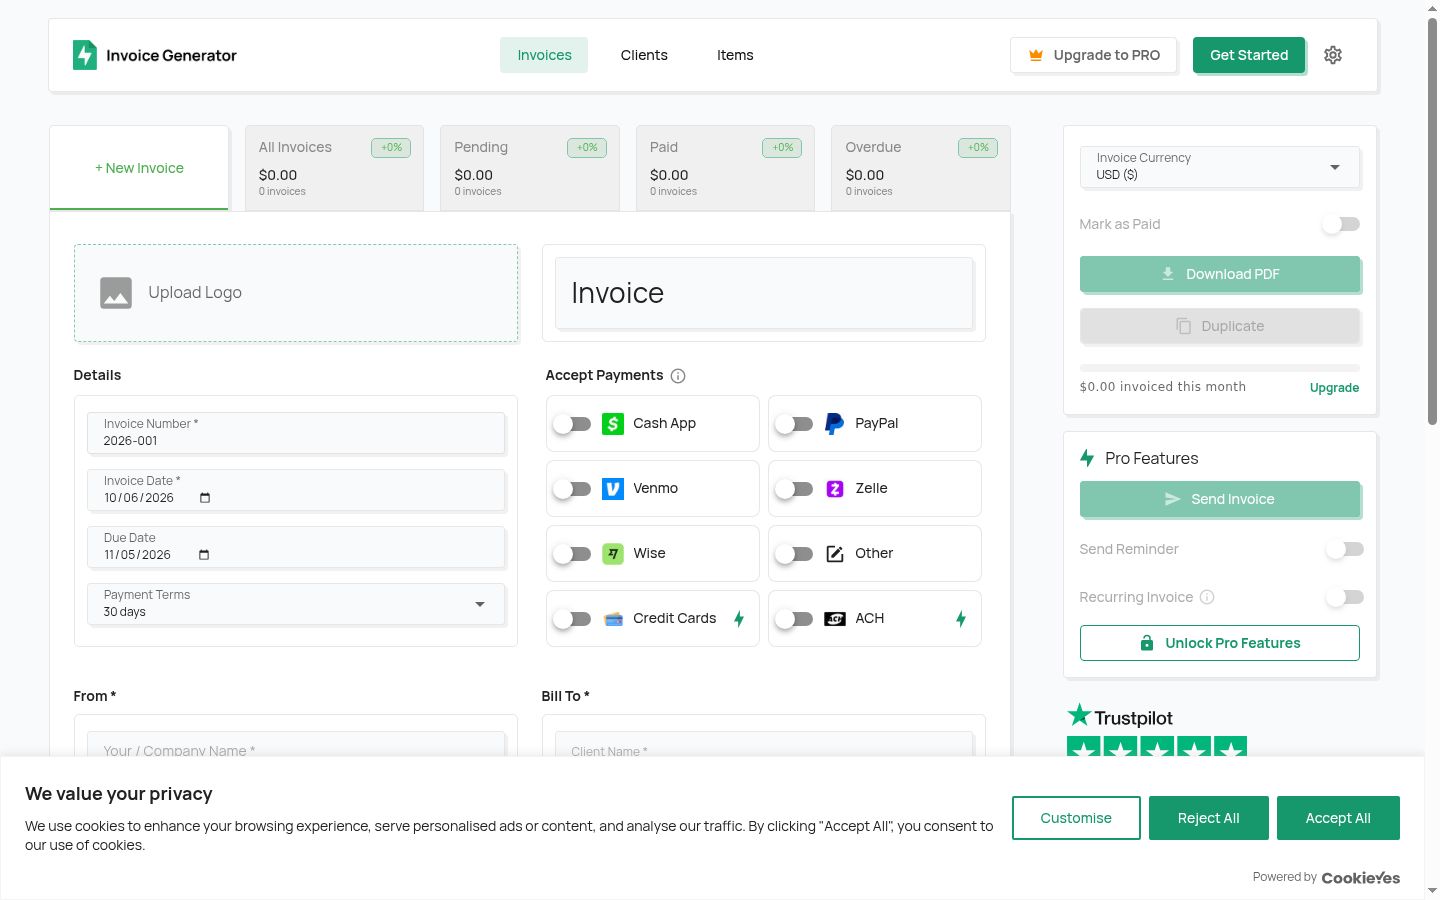Screen dimensions: 1440x900
Task: Select the + New Invoice tab
Action: [139, 168]
